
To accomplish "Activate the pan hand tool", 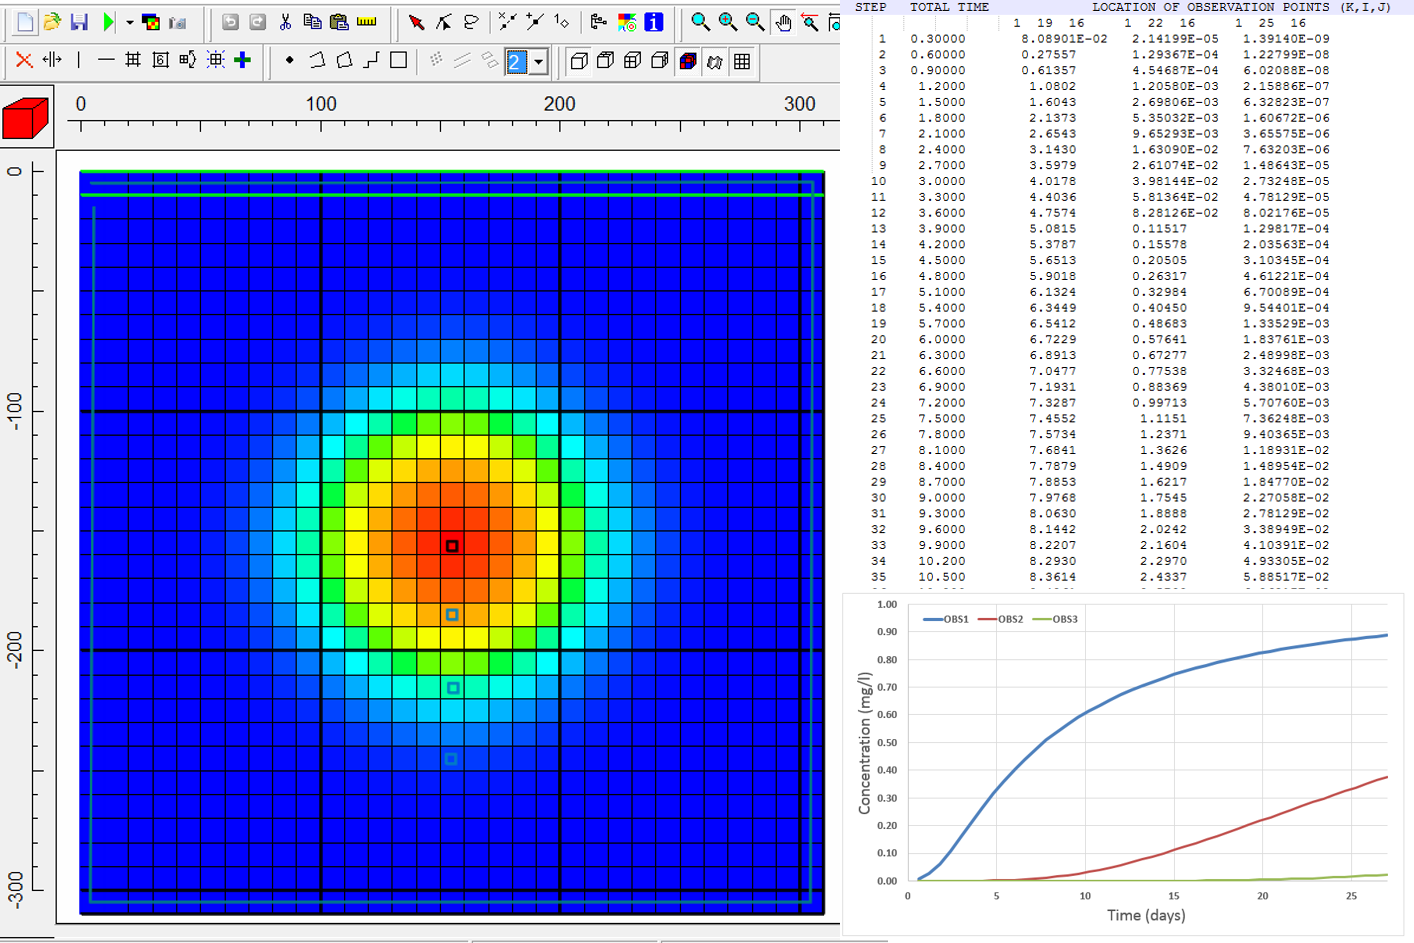I will tap(783, 22).
